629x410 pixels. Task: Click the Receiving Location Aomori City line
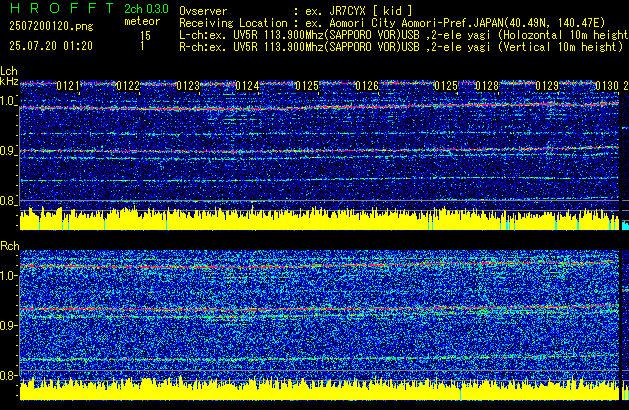click(x=392, y=23)
